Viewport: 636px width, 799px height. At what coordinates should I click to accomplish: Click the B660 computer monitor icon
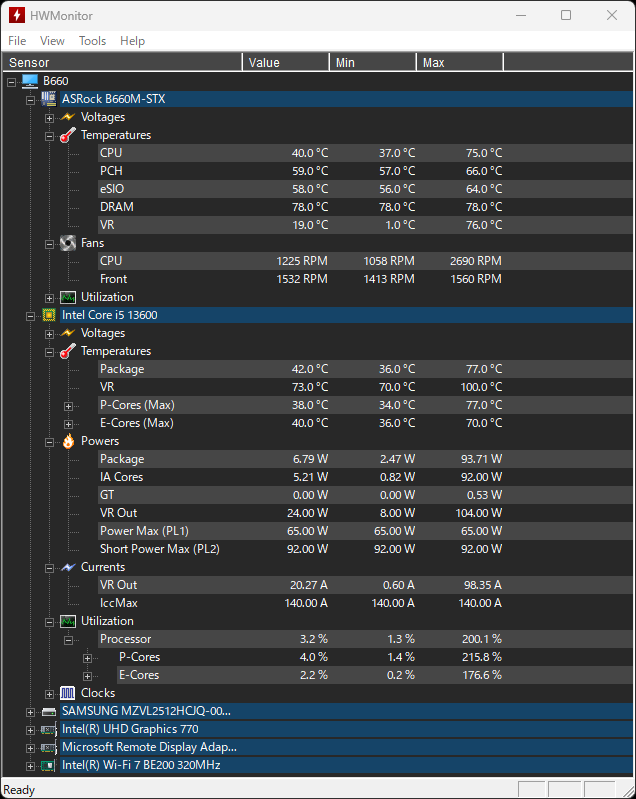pyautogui.click(x=30, y=81)
